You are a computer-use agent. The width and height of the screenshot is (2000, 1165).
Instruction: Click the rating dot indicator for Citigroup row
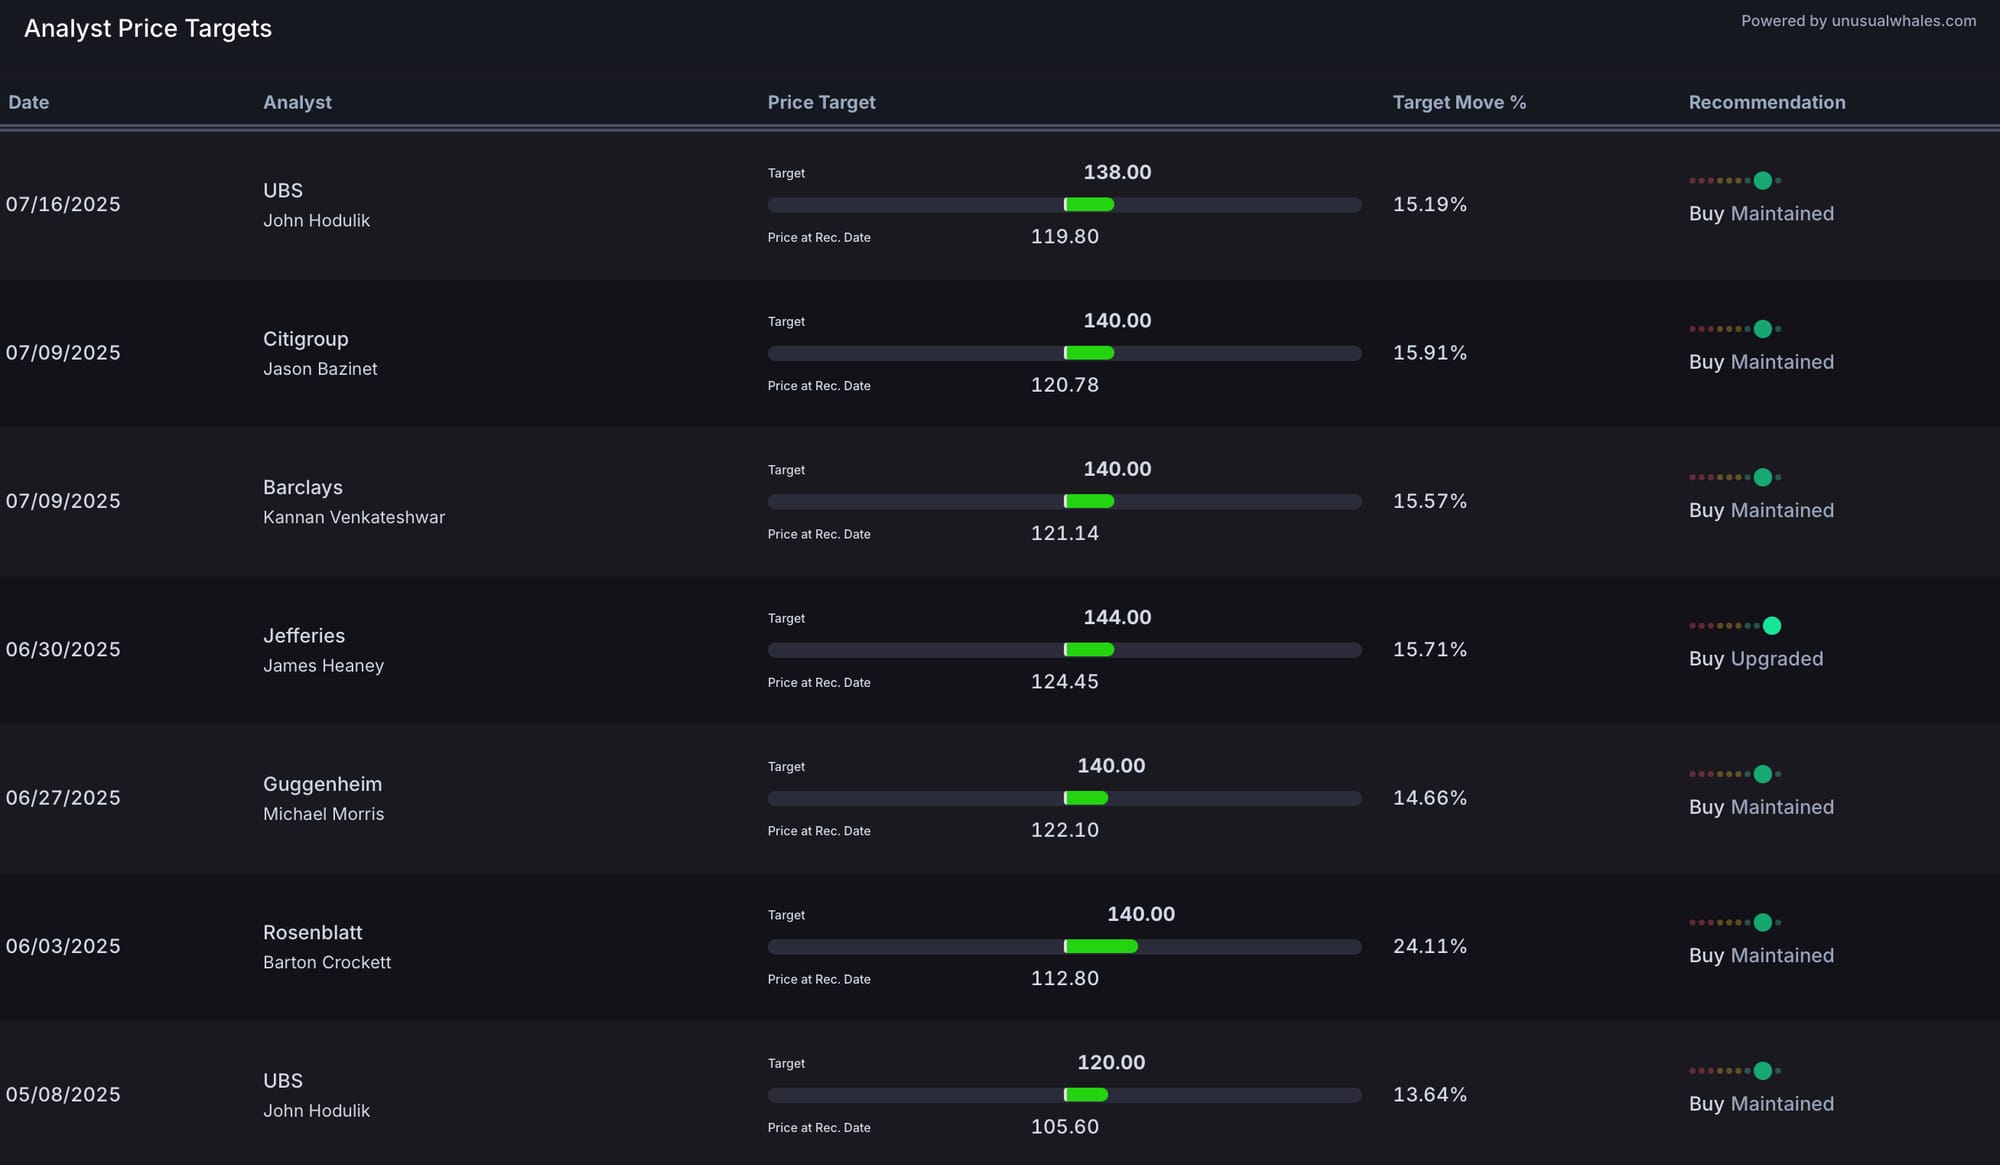click(x=1735, y=329)
